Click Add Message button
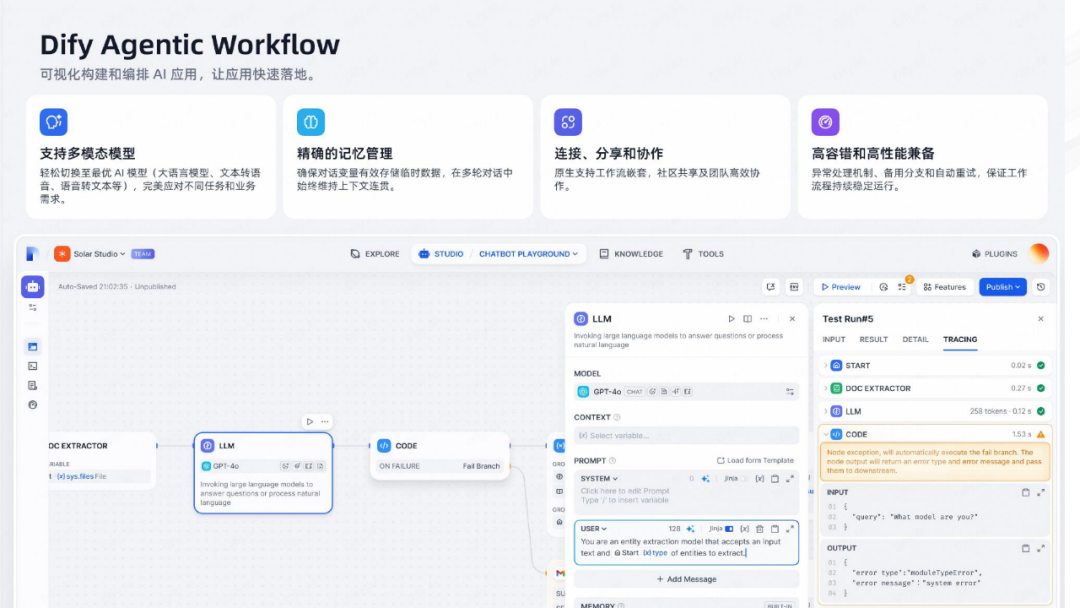 [x=686, y=579]
